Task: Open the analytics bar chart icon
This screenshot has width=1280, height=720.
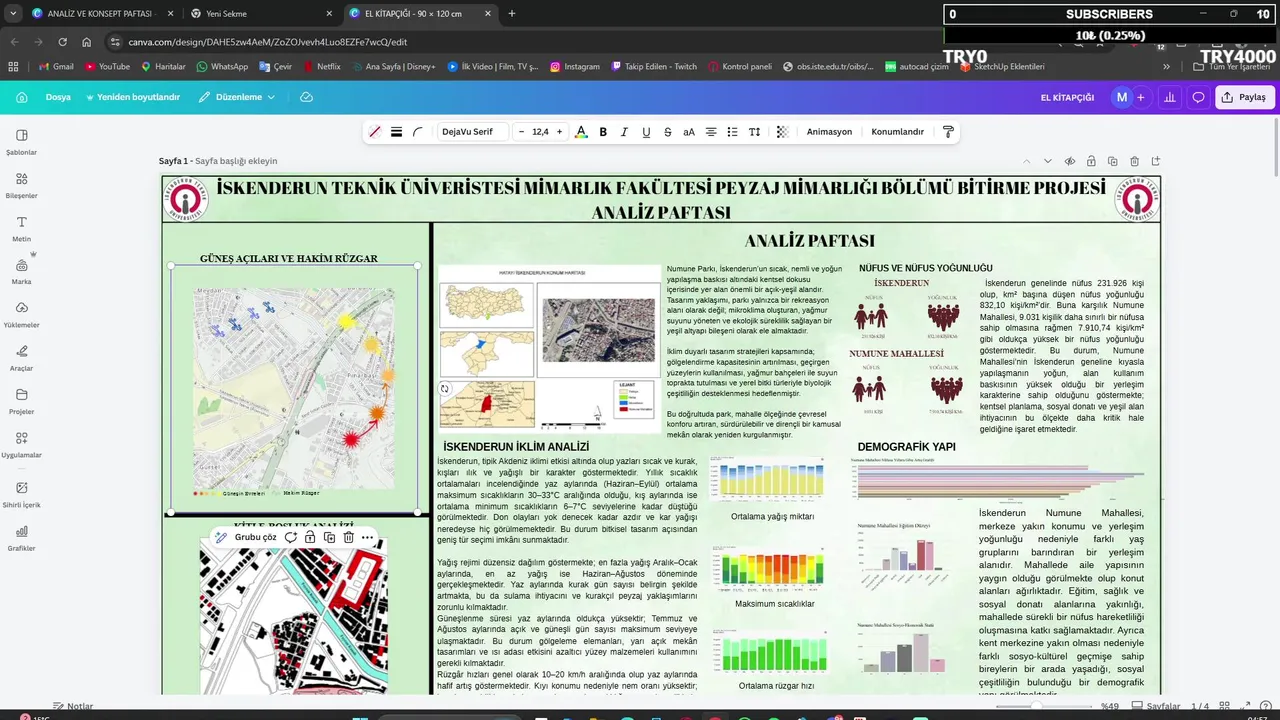Action: tap(1169, 97)
